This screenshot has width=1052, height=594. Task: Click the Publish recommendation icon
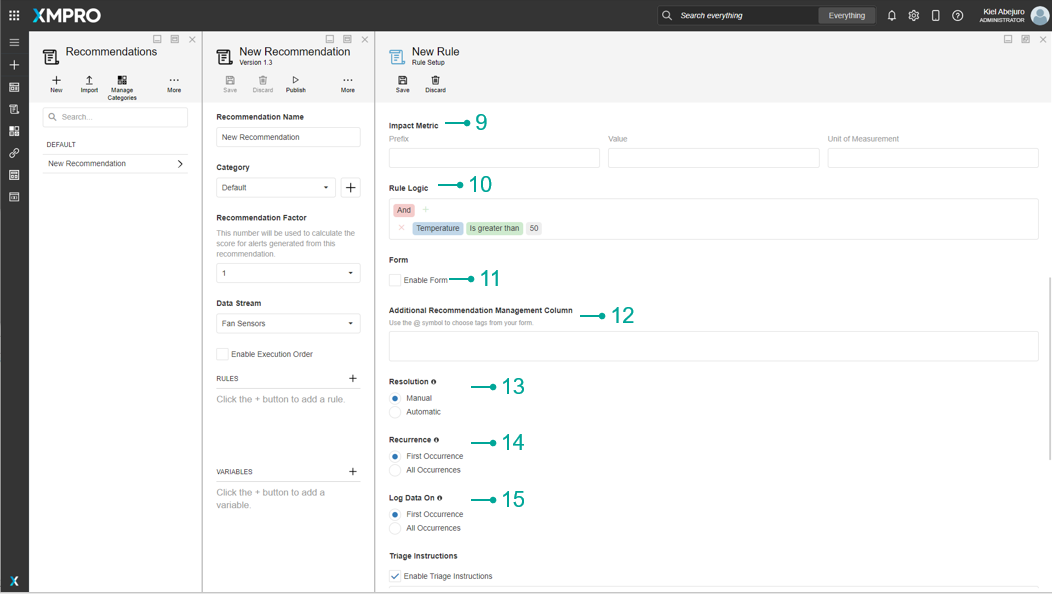pos(295,84)
